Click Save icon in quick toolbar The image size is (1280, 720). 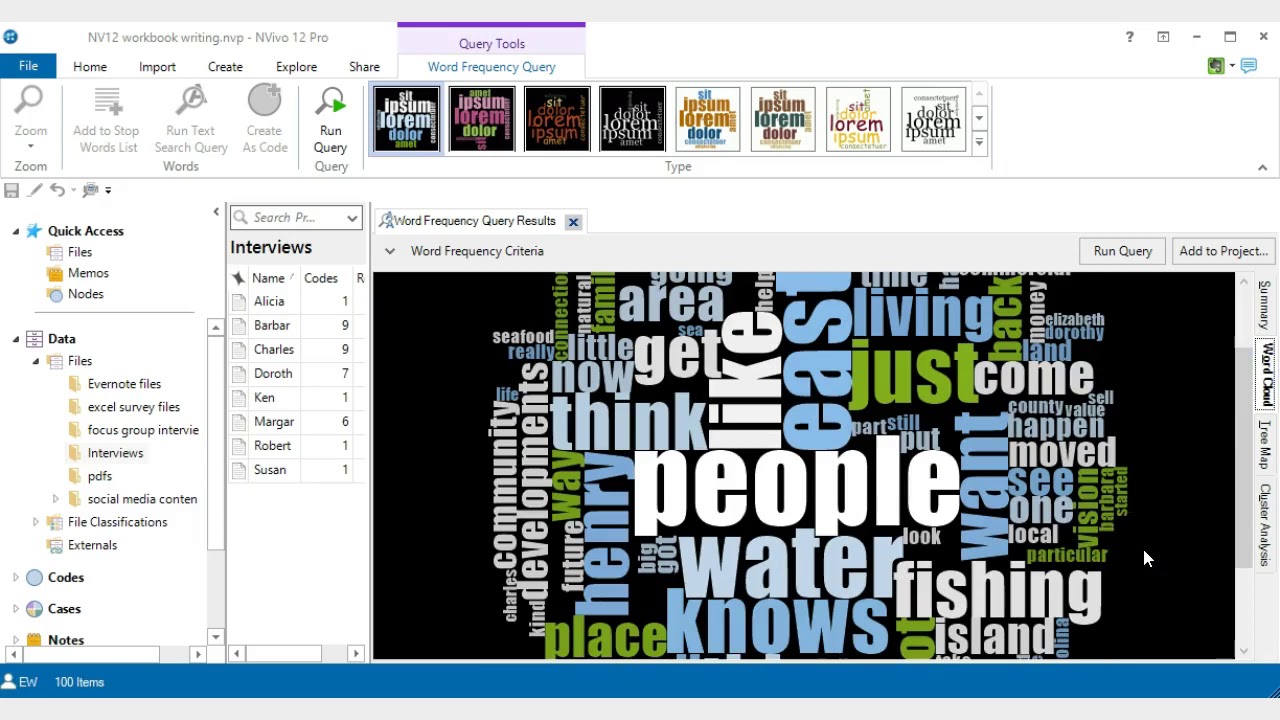pyautogui.click(x=11, y=190)
